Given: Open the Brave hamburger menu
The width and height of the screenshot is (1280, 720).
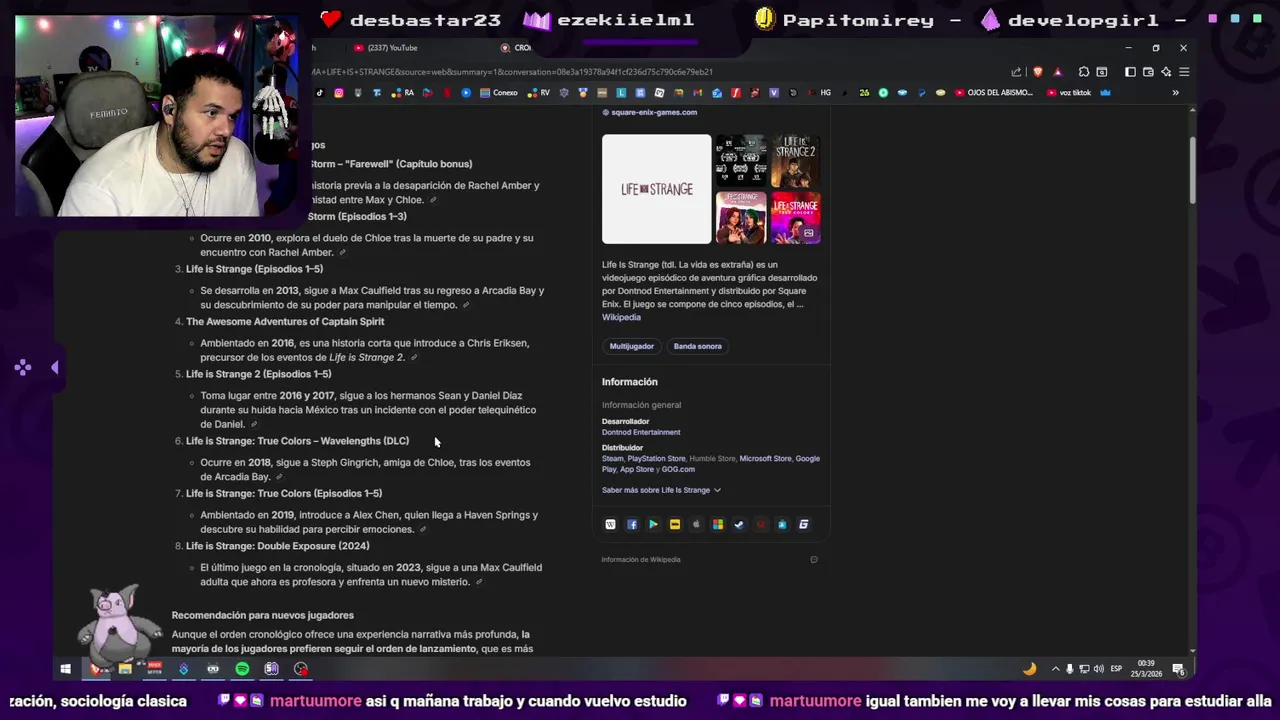Looking at the screenshot, I should [x=1184, y=72].
